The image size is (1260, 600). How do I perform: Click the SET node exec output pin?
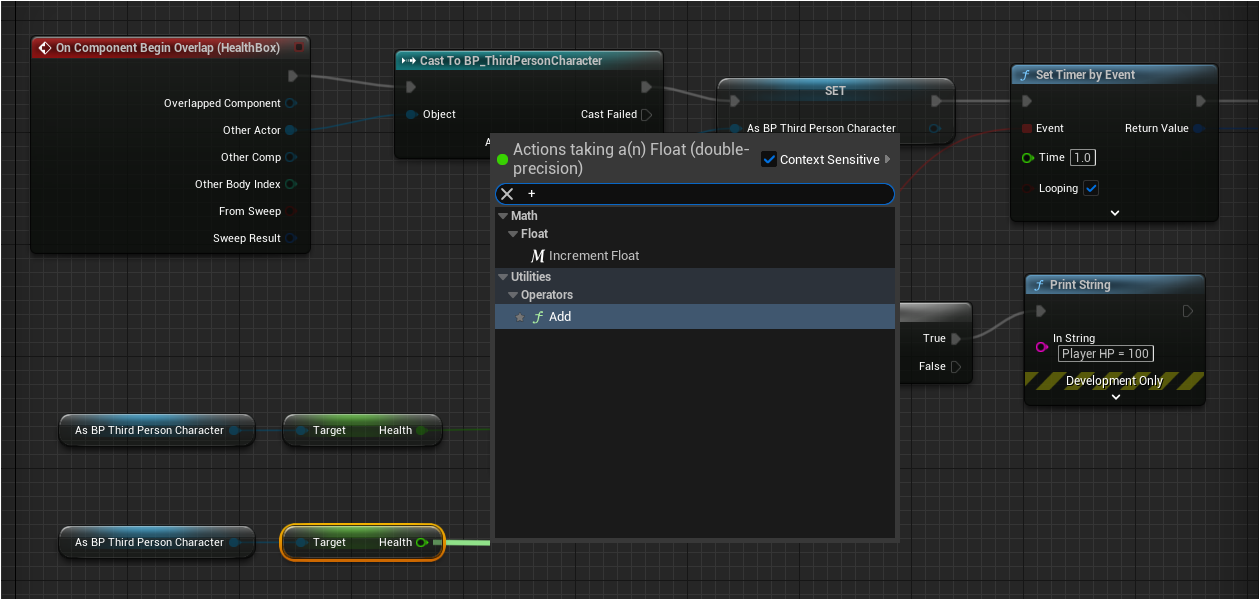point(936,101)
